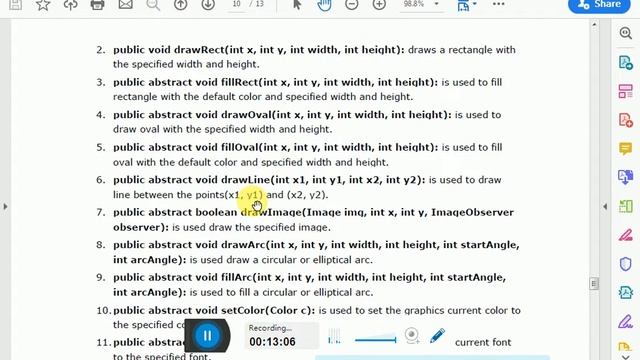Zoom out with the minus button

[351, 5]
